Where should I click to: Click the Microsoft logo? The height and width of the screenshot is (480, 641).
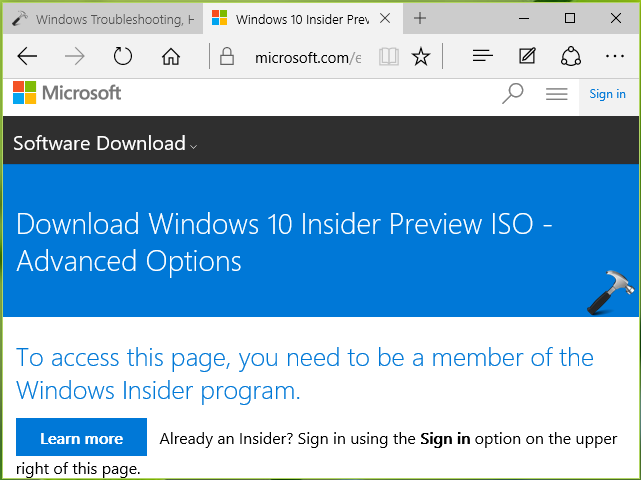coord(67,93)
